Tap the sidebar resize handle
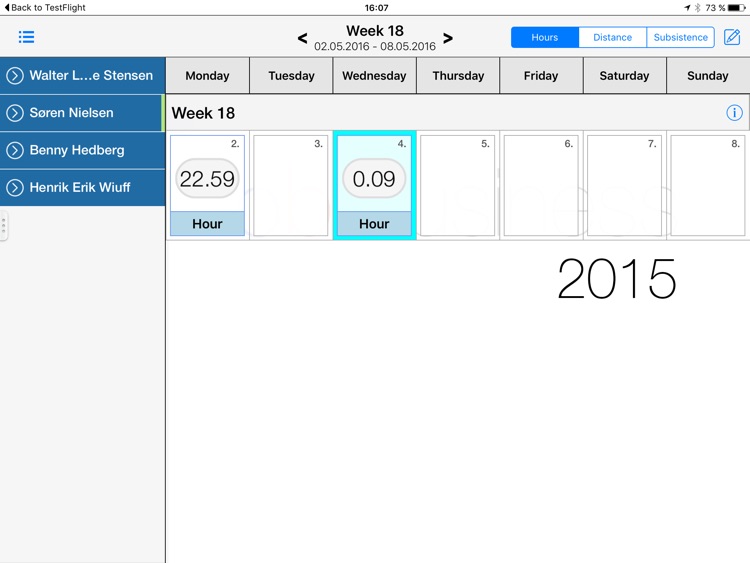Viewport: 750px width, 563px height. pos(4,225)
